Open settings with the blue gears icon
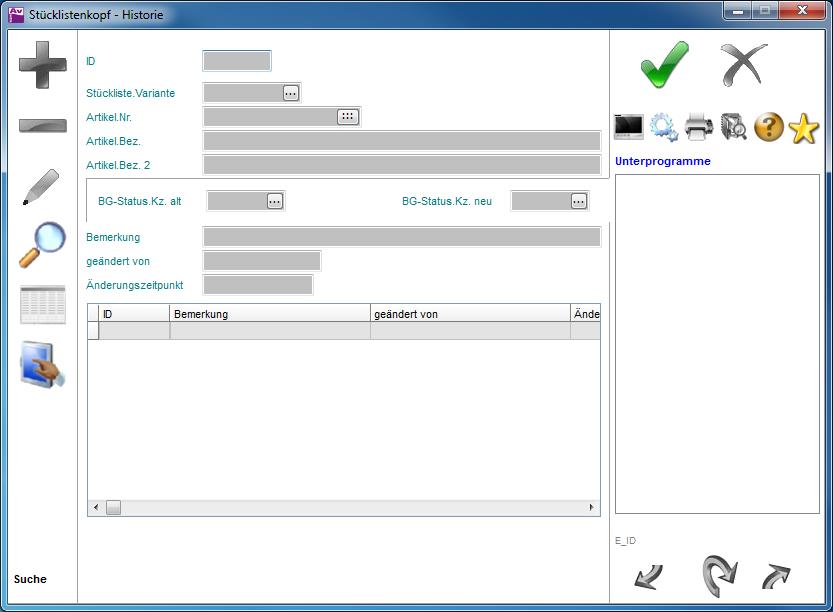833x612 pixels. point(664,127)
